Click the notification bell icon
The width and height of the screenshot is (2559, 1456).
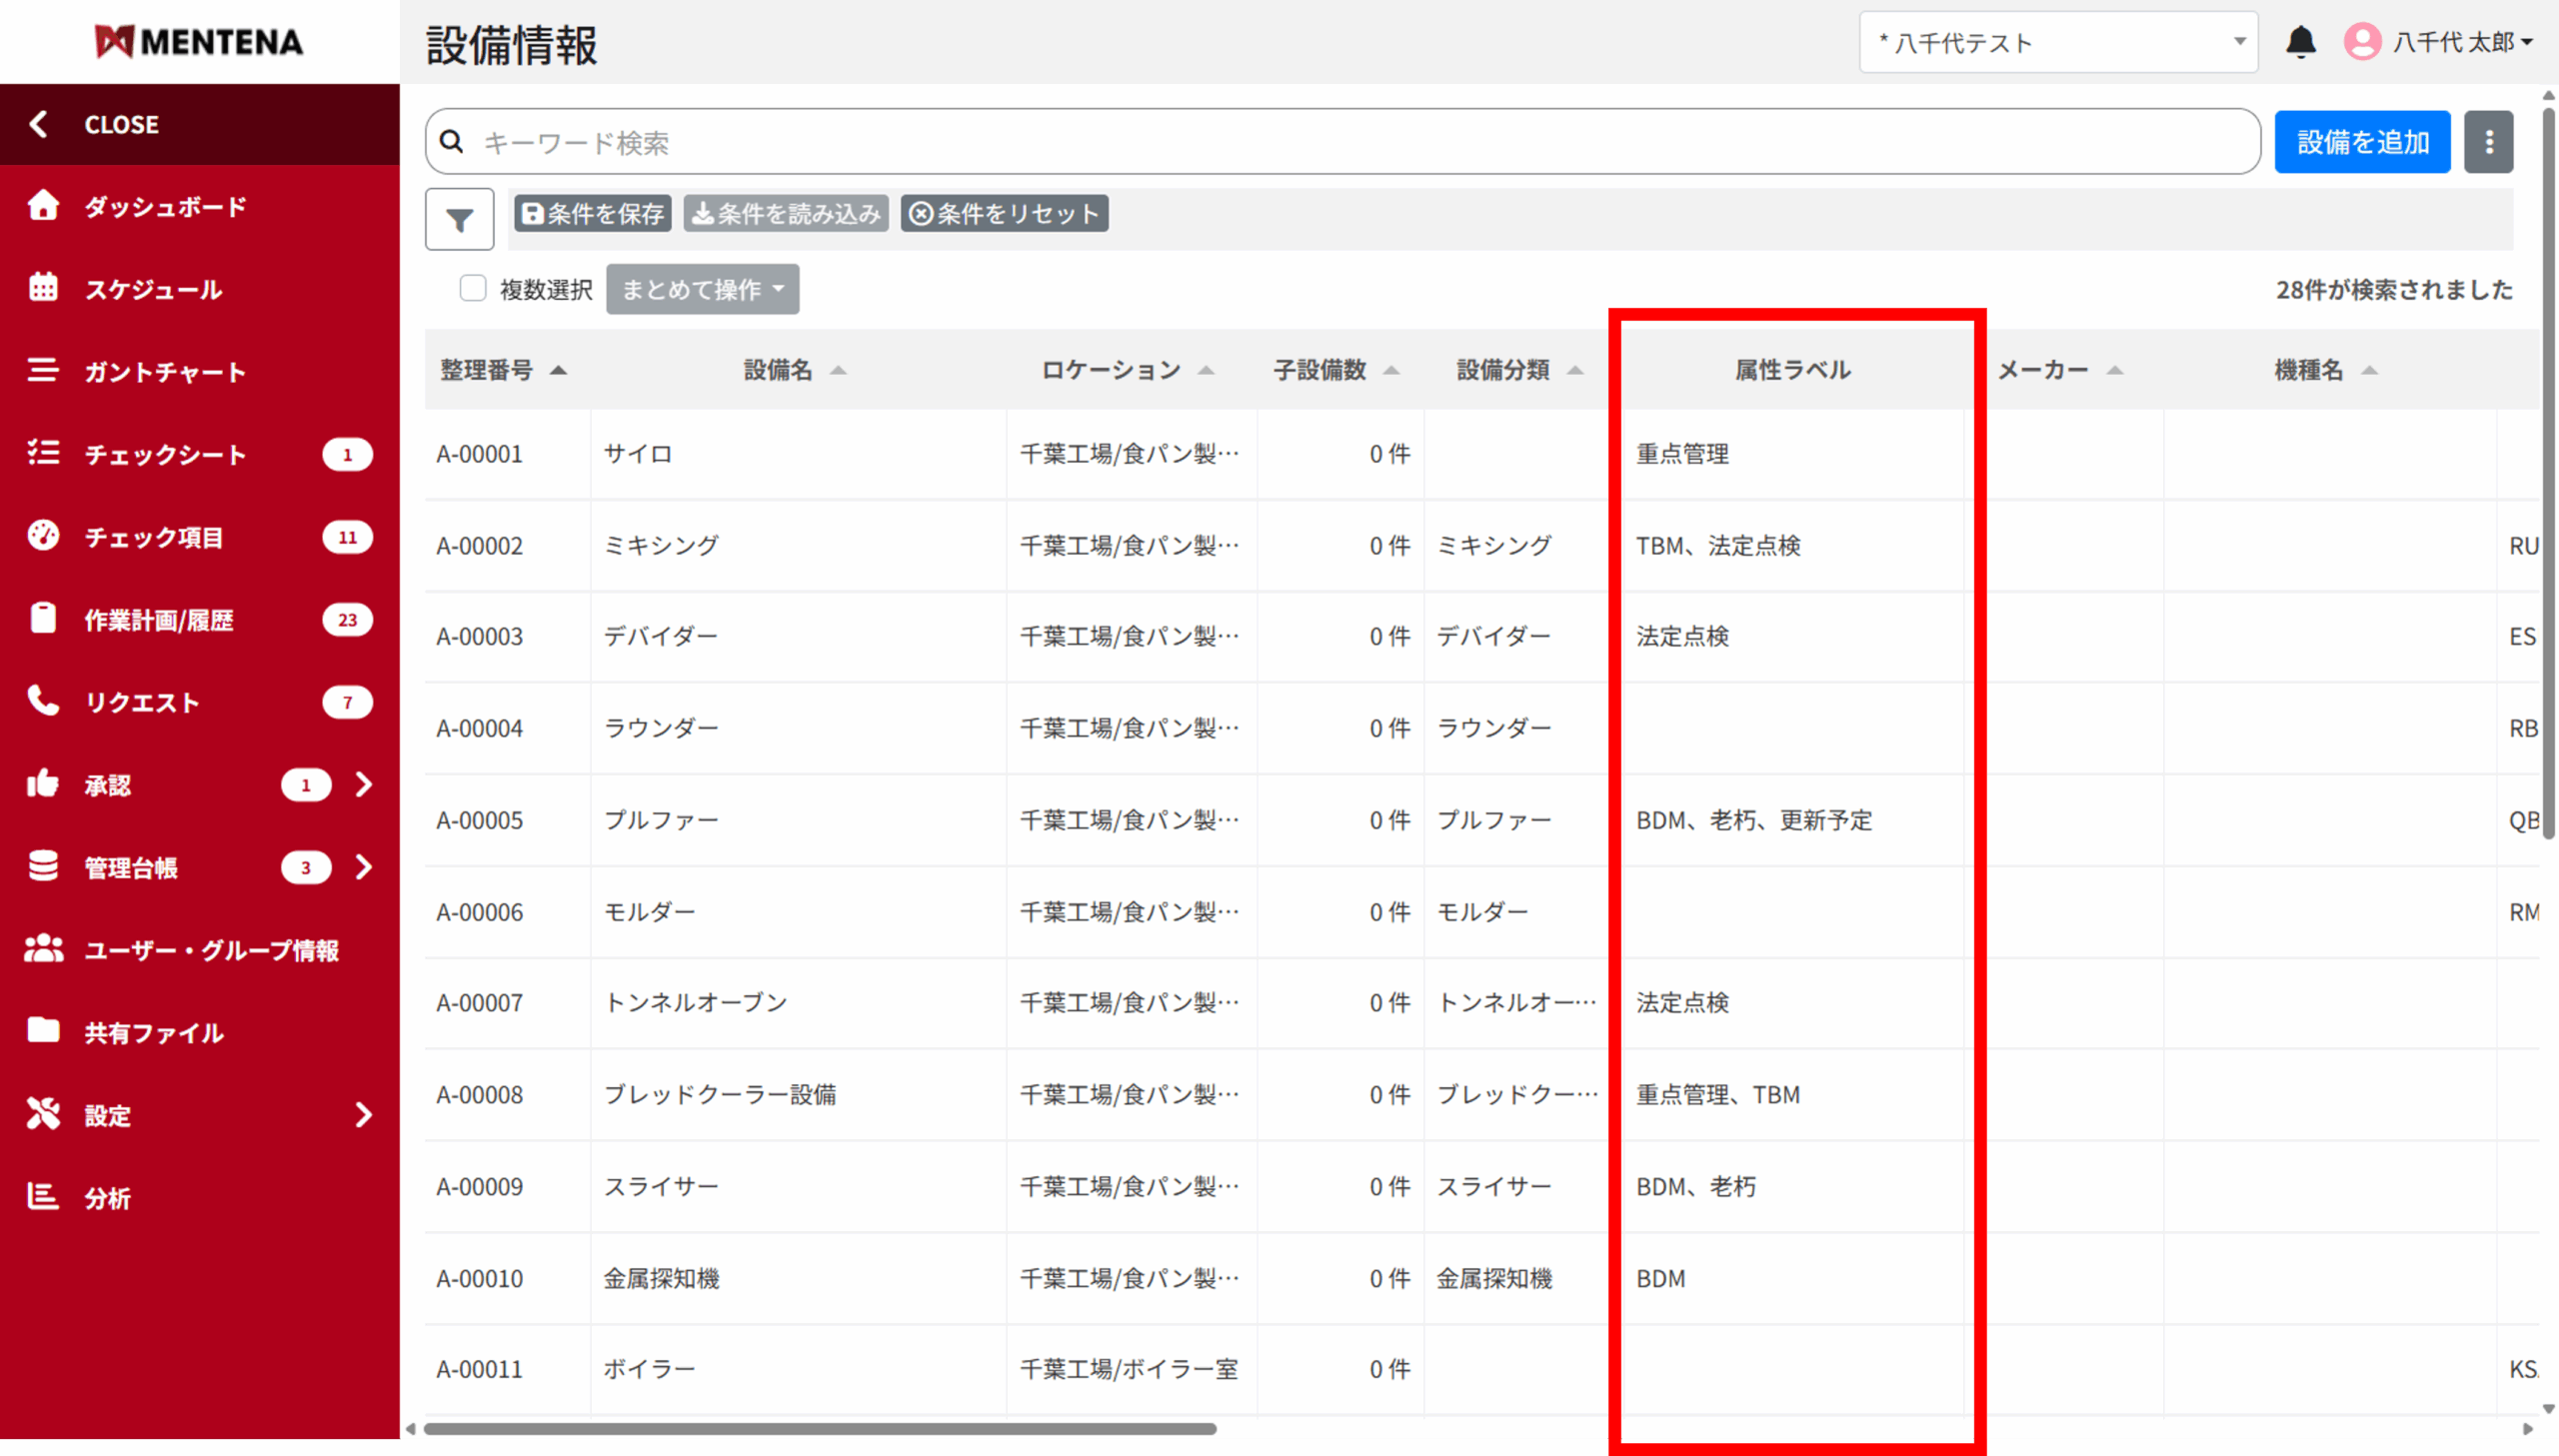[2300, 42]
